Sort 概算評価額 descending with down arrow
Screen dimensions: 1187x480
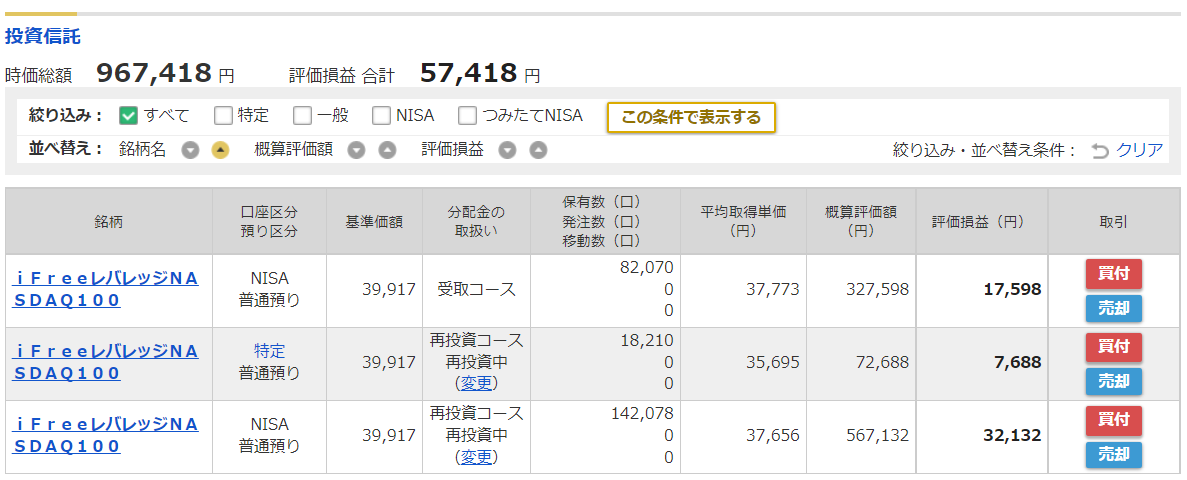356,151
